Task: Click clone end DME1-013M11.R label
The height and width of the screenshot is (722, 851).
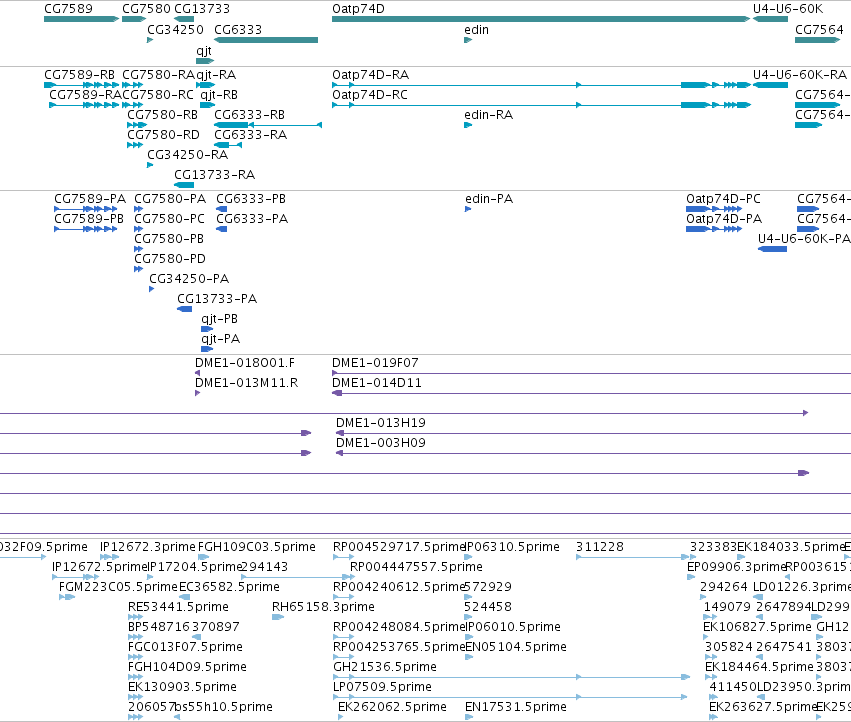Action: point(247,383)
